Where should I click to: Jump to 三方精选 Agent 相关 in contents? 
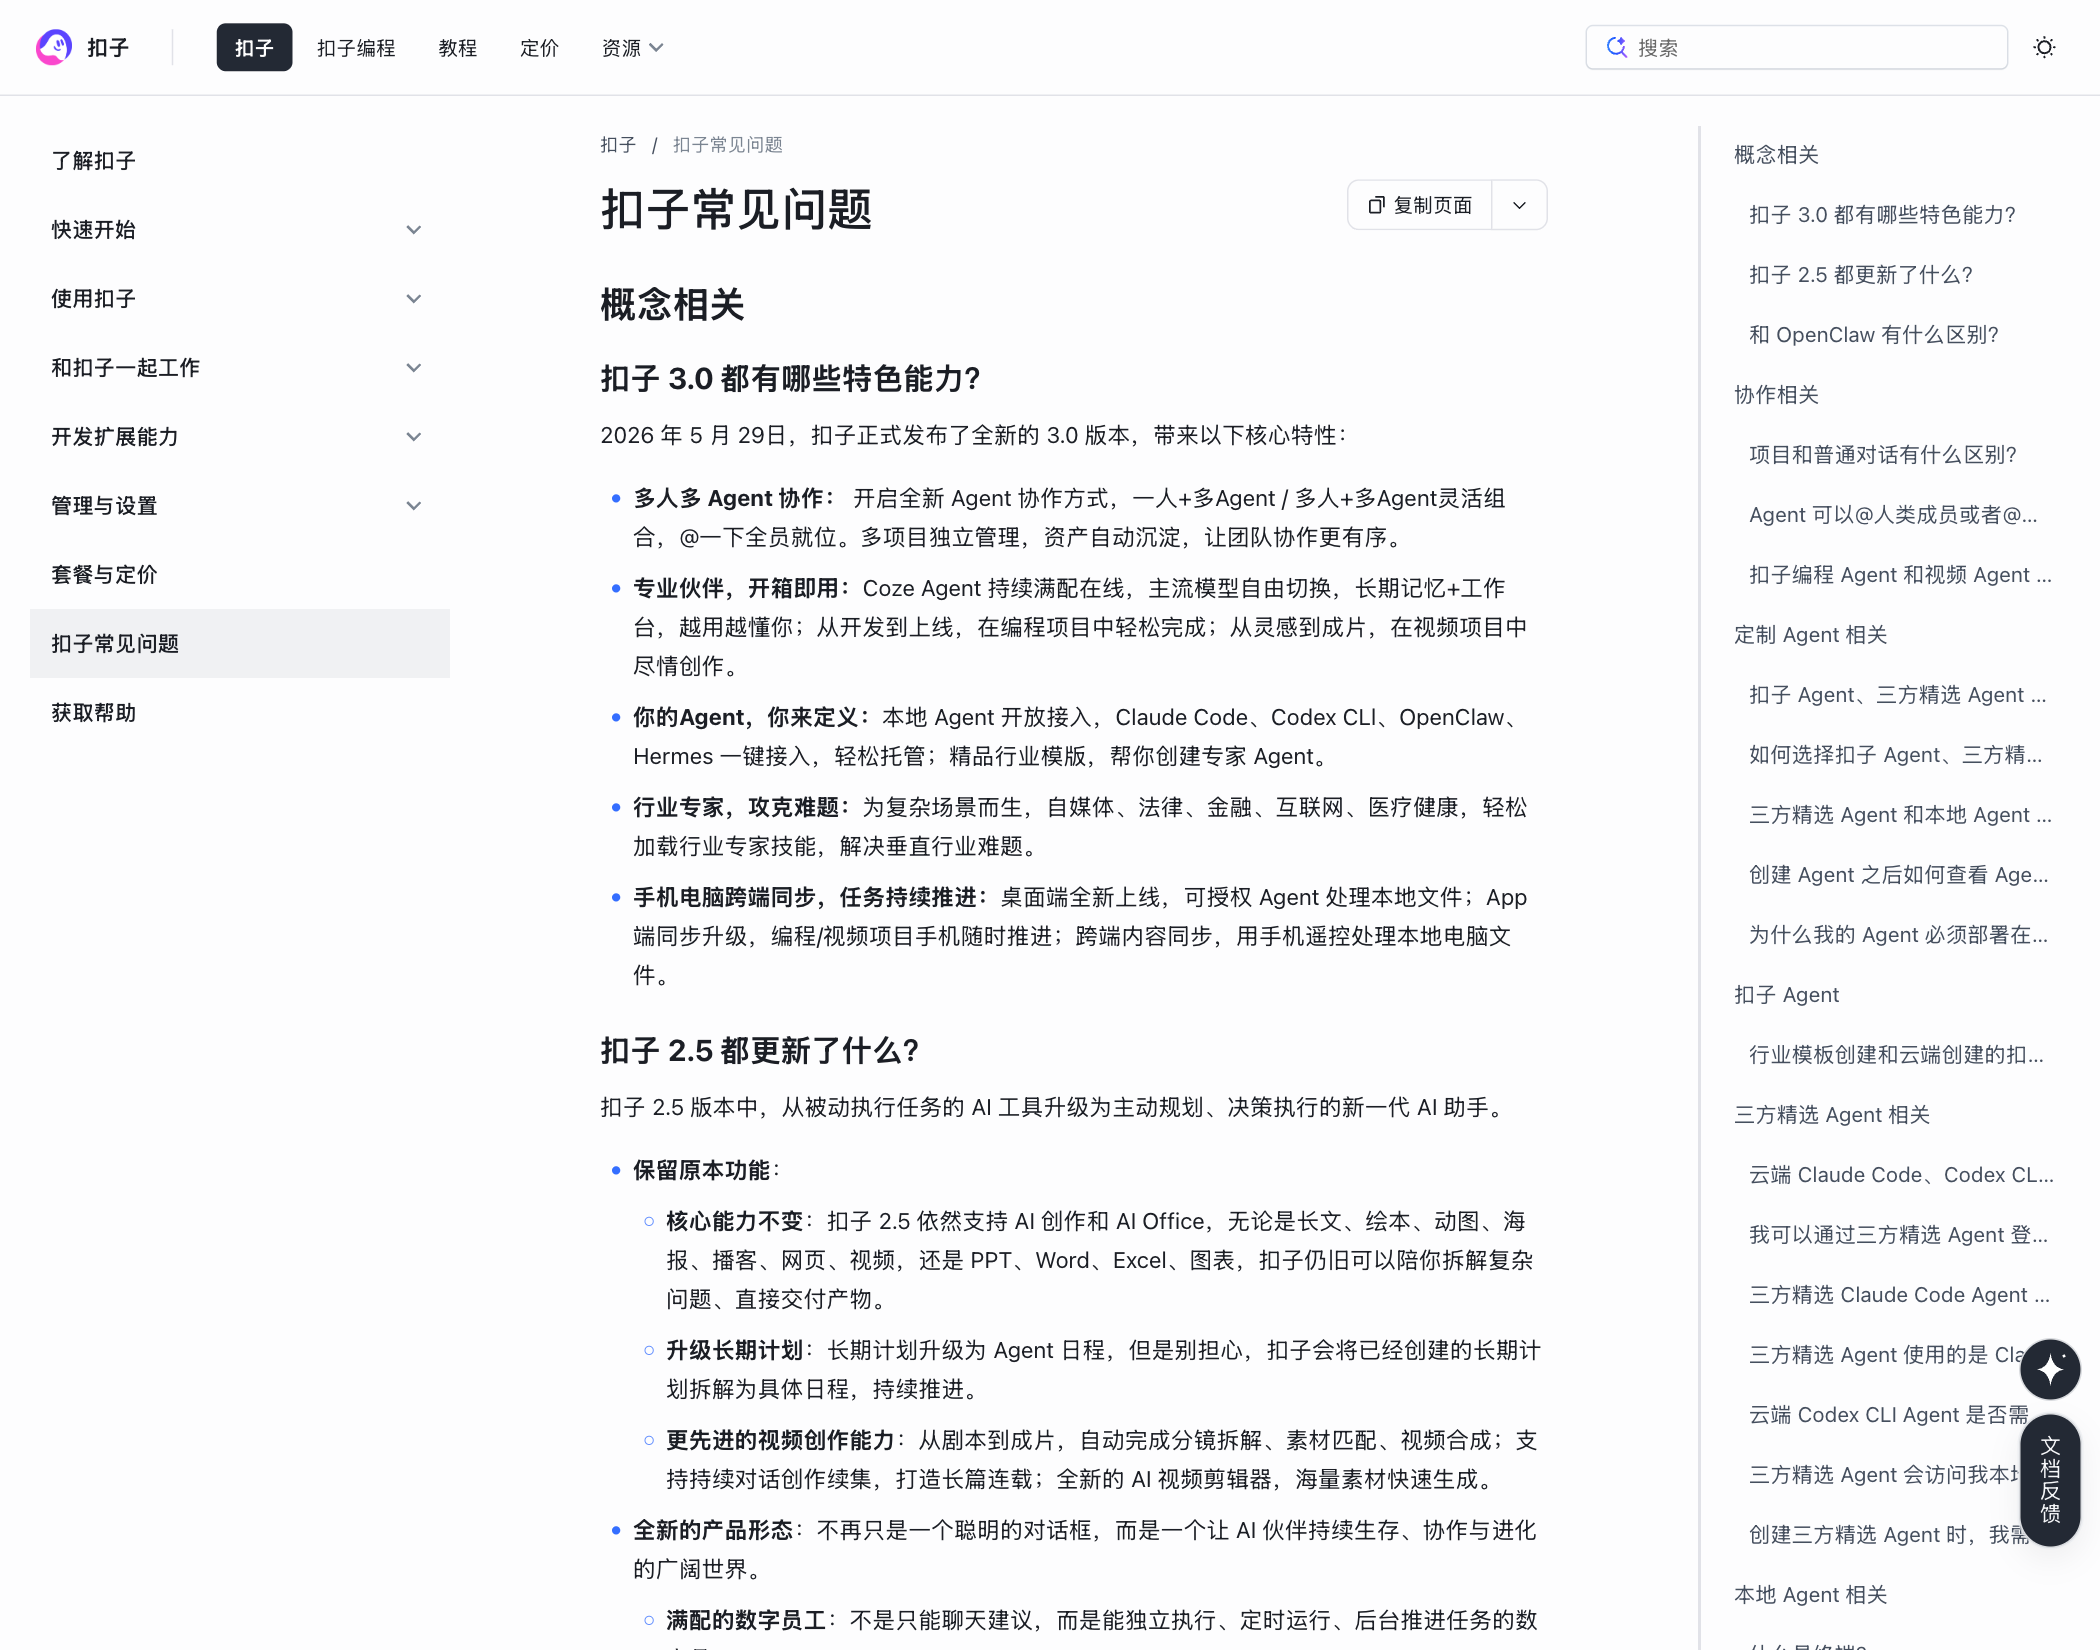pos(1831,1115)
